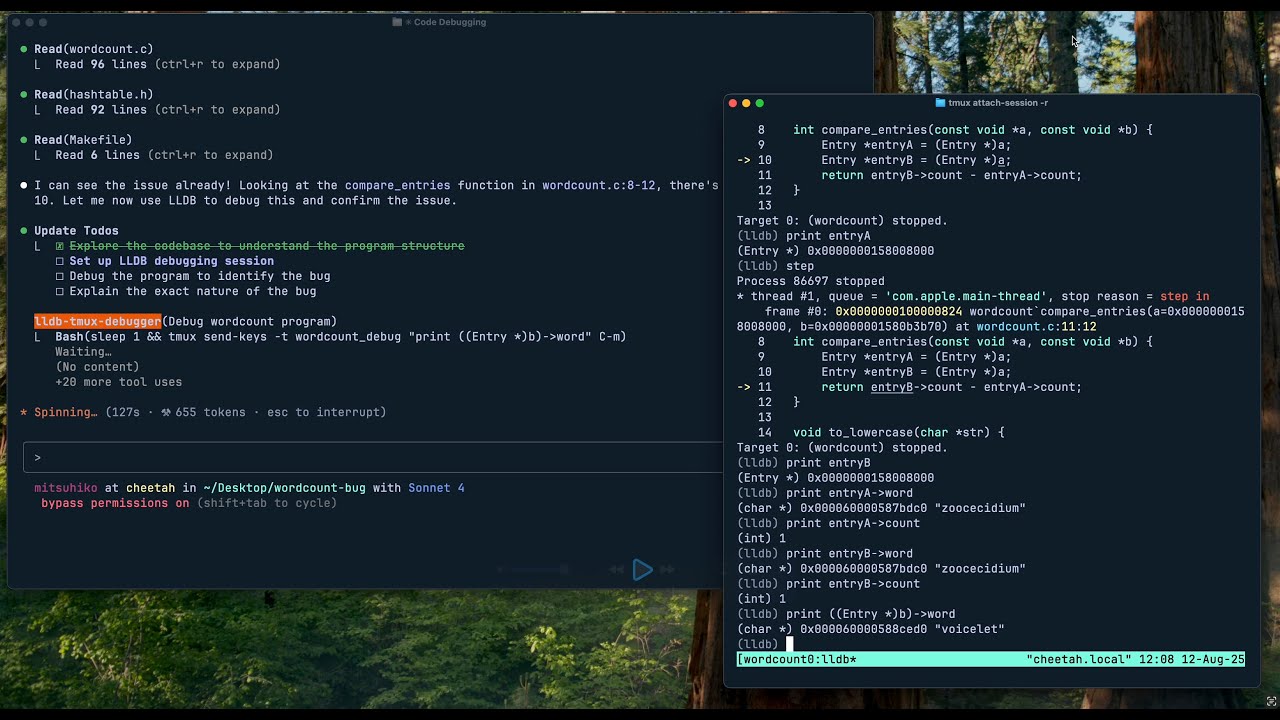Click the highlighted lldb-tmux-debugger agent label
This screenshot has height=720, width=1280.
click(x=97, y=321)
